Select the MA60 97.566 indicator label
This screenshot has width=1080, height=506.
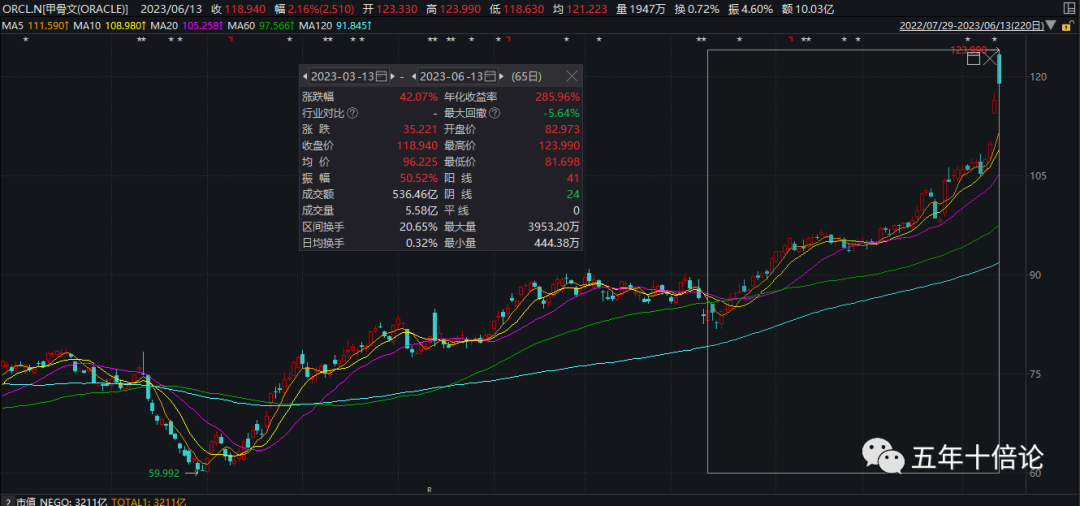(259, 26)
